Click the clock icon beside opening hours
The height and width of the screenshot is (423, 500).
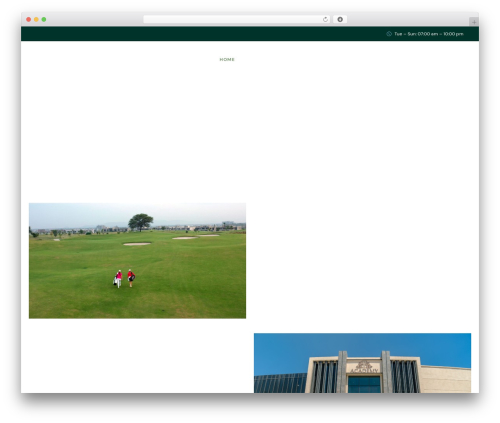tap(389, 34)
